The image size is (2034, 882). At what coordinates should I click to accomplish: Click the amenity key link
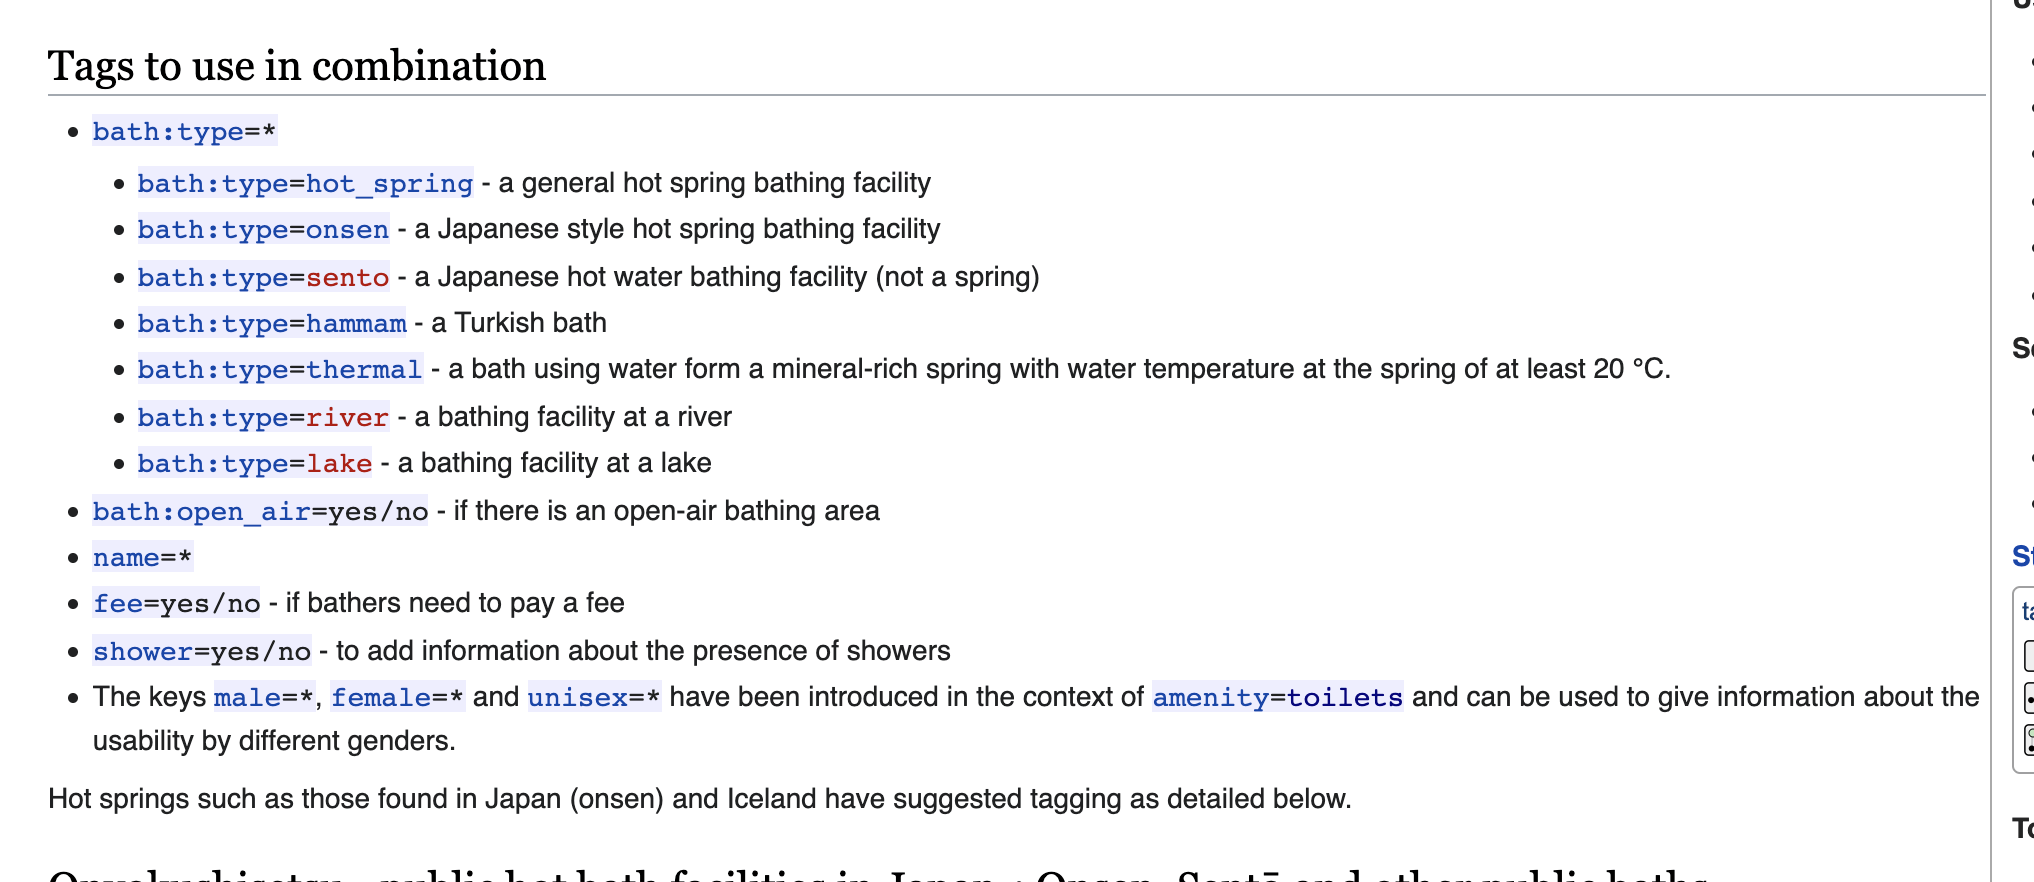click(x=1210, y=698)
